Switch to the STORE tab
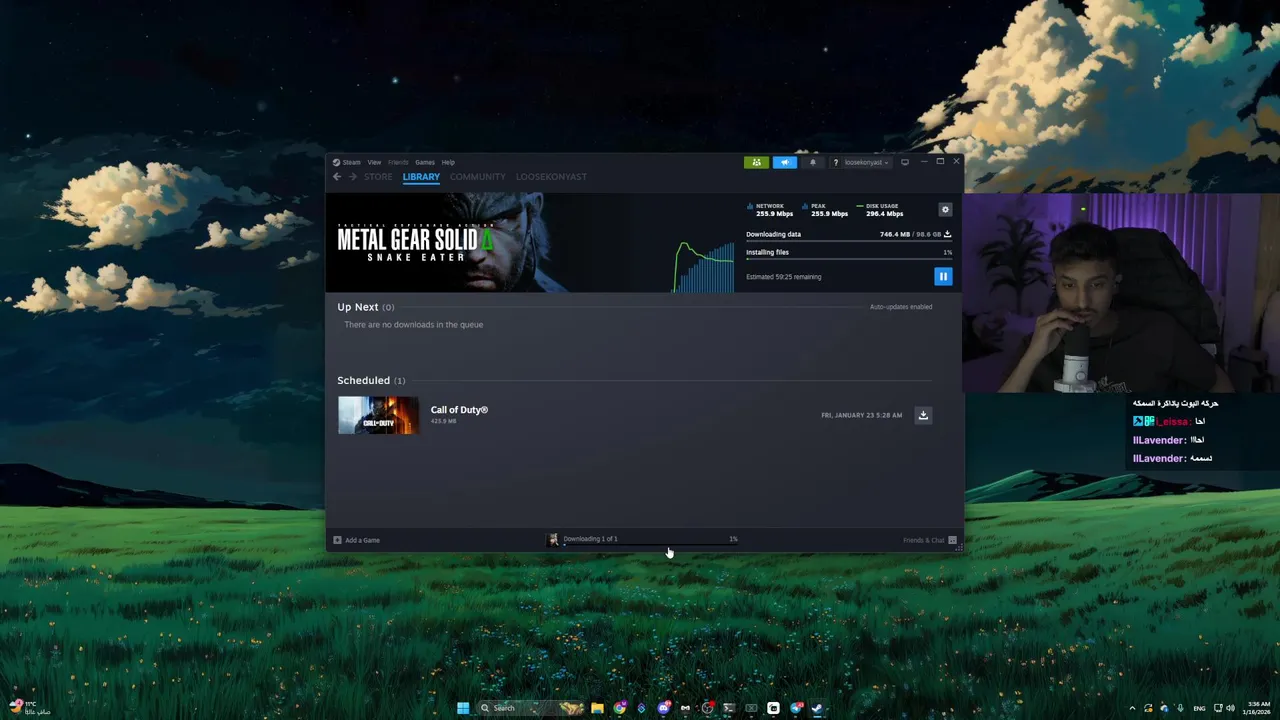The width and height of the screenshot is (1280, 720). pos(378,177)
